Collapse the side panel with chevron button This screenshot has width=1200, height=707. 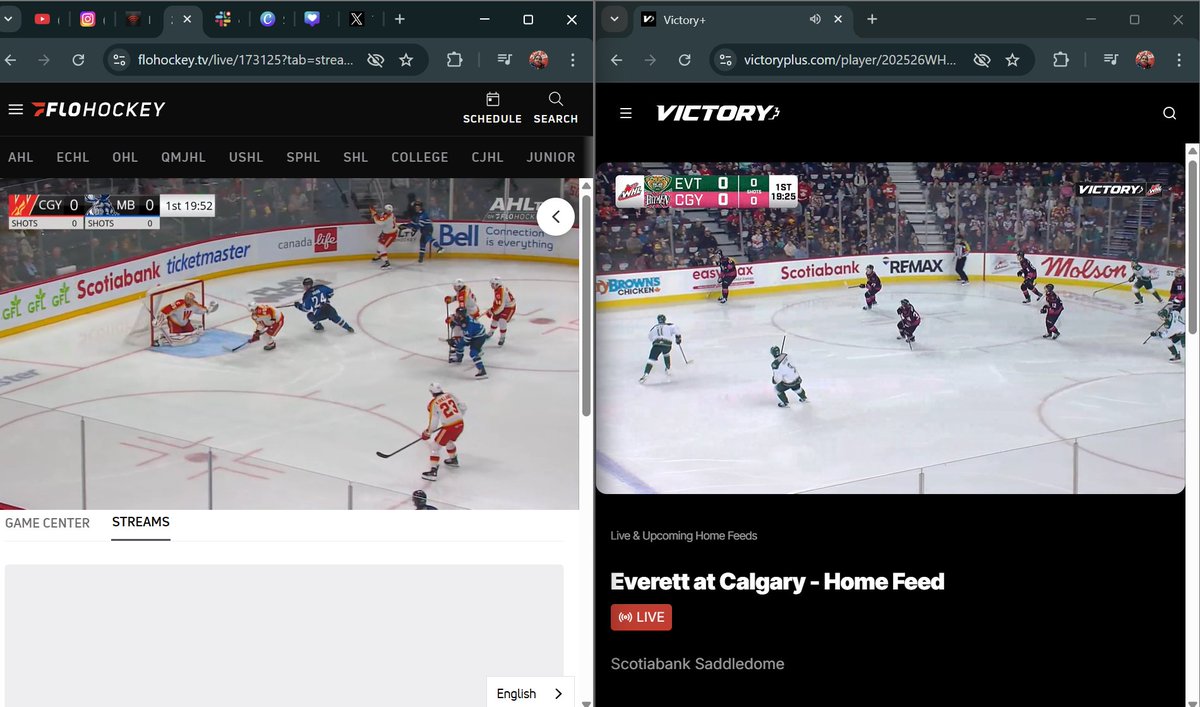tap(556, 216)
